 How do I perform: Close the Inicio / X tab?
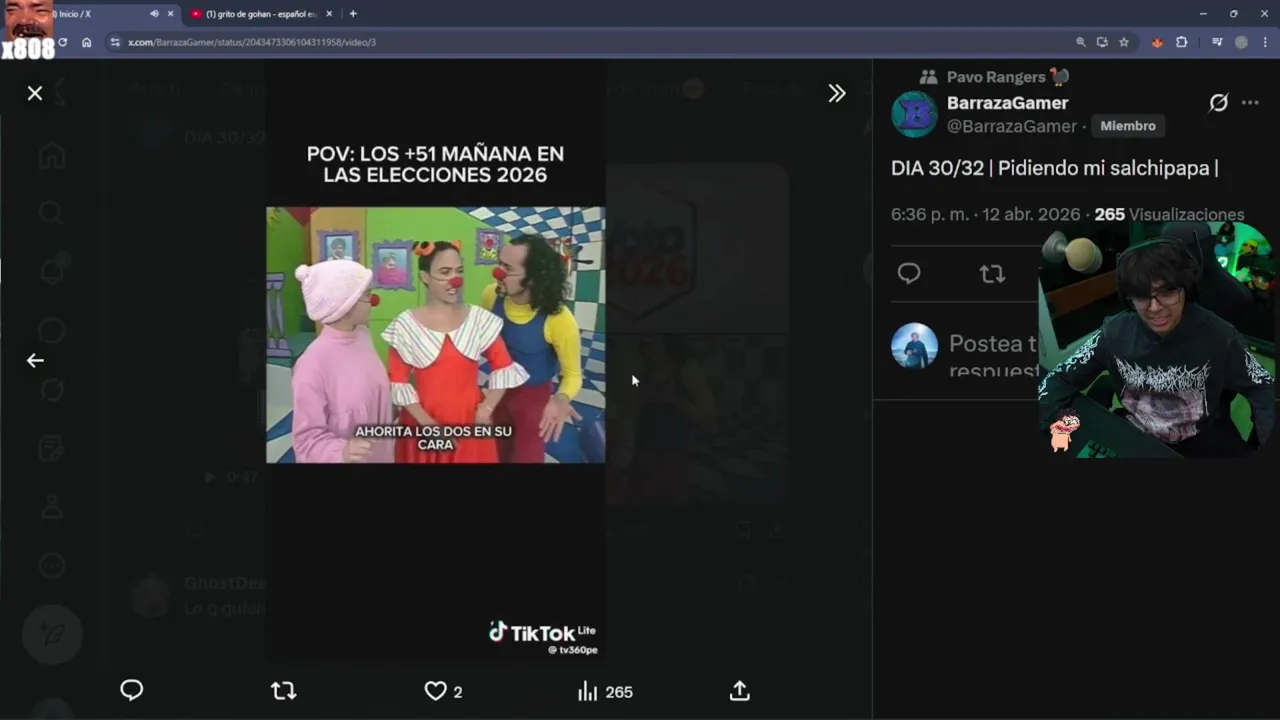(x=171, y=14)
